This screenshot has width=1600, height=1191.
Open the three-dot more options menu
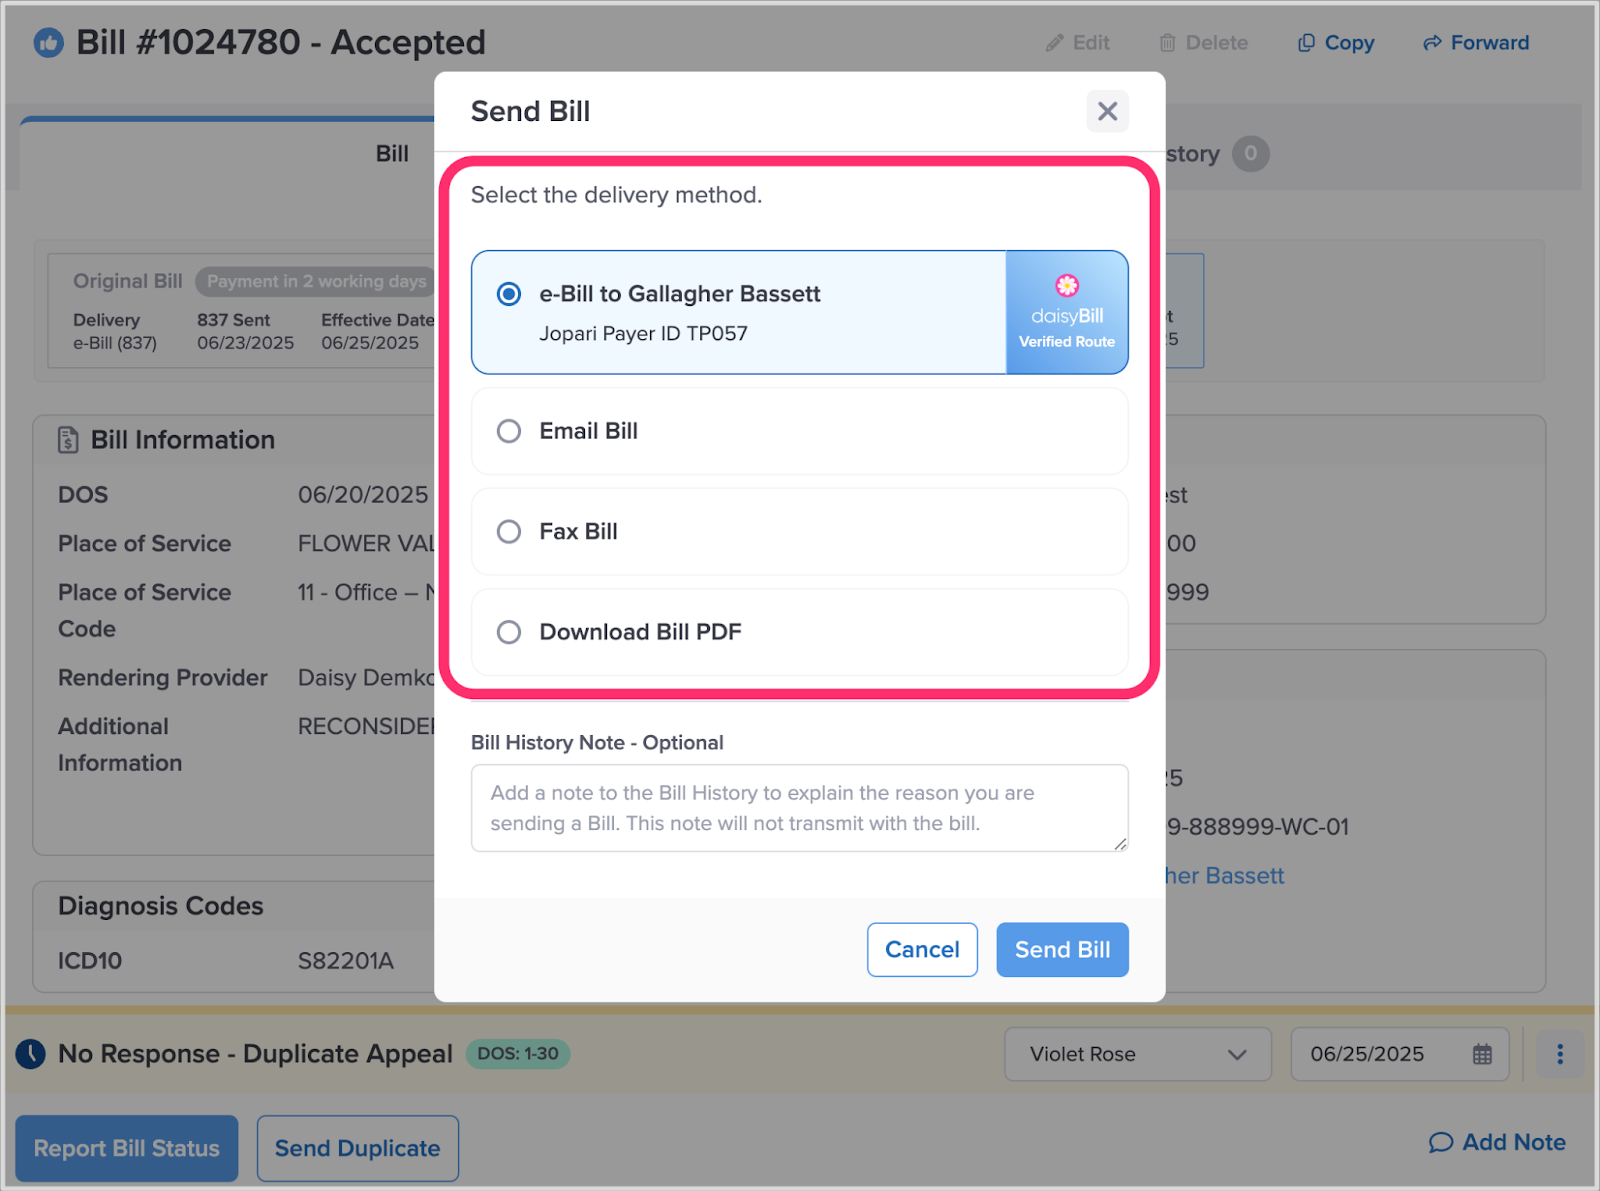tap(1560, 1054)
